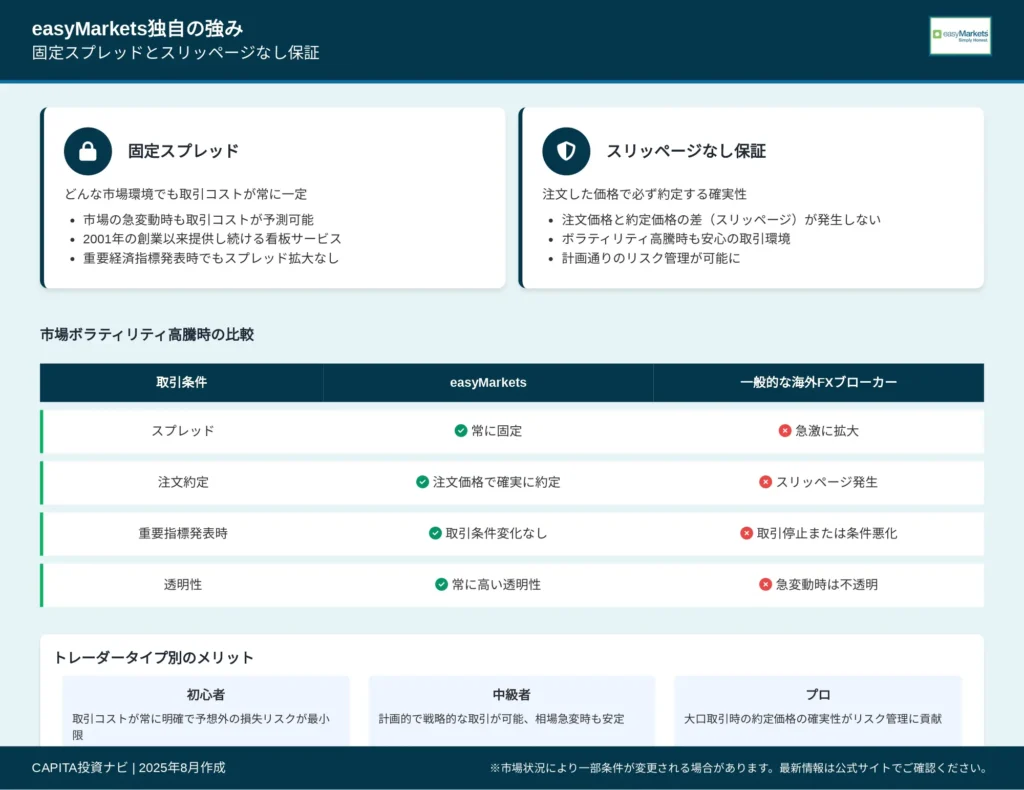
Task: Click the text 注文した価格で必ず約定する確実性
Action: point(645,194)
